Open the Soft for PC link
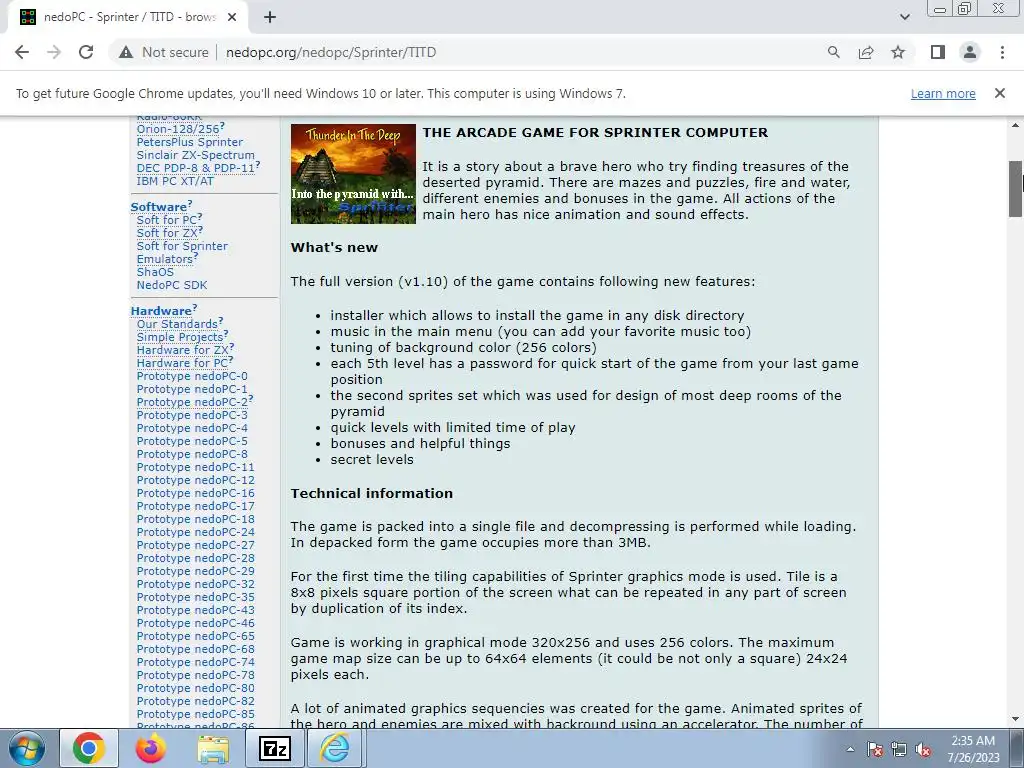 click(x=167, y=220)
